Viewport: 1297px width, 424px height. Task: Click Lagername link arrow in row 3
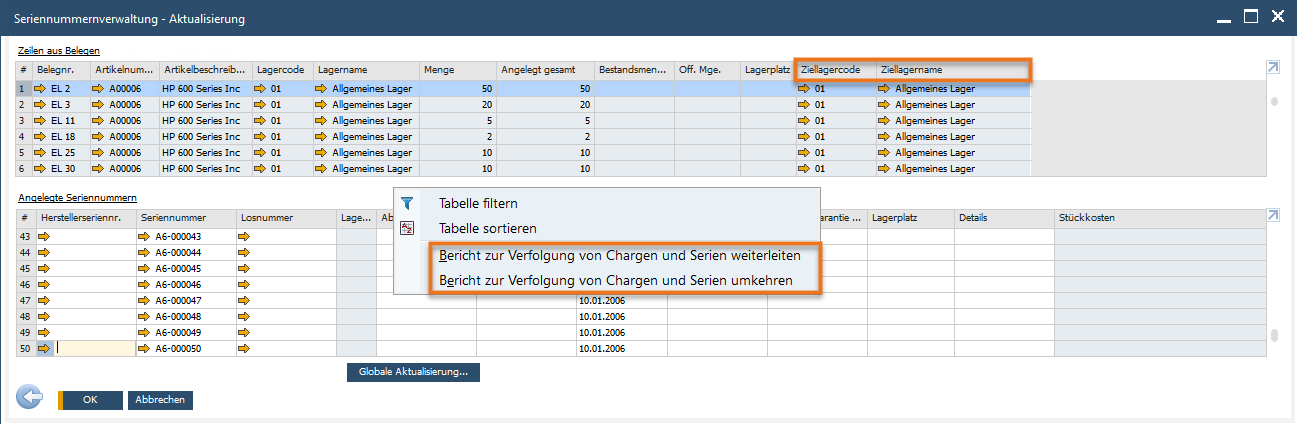(x=323, y=121)
